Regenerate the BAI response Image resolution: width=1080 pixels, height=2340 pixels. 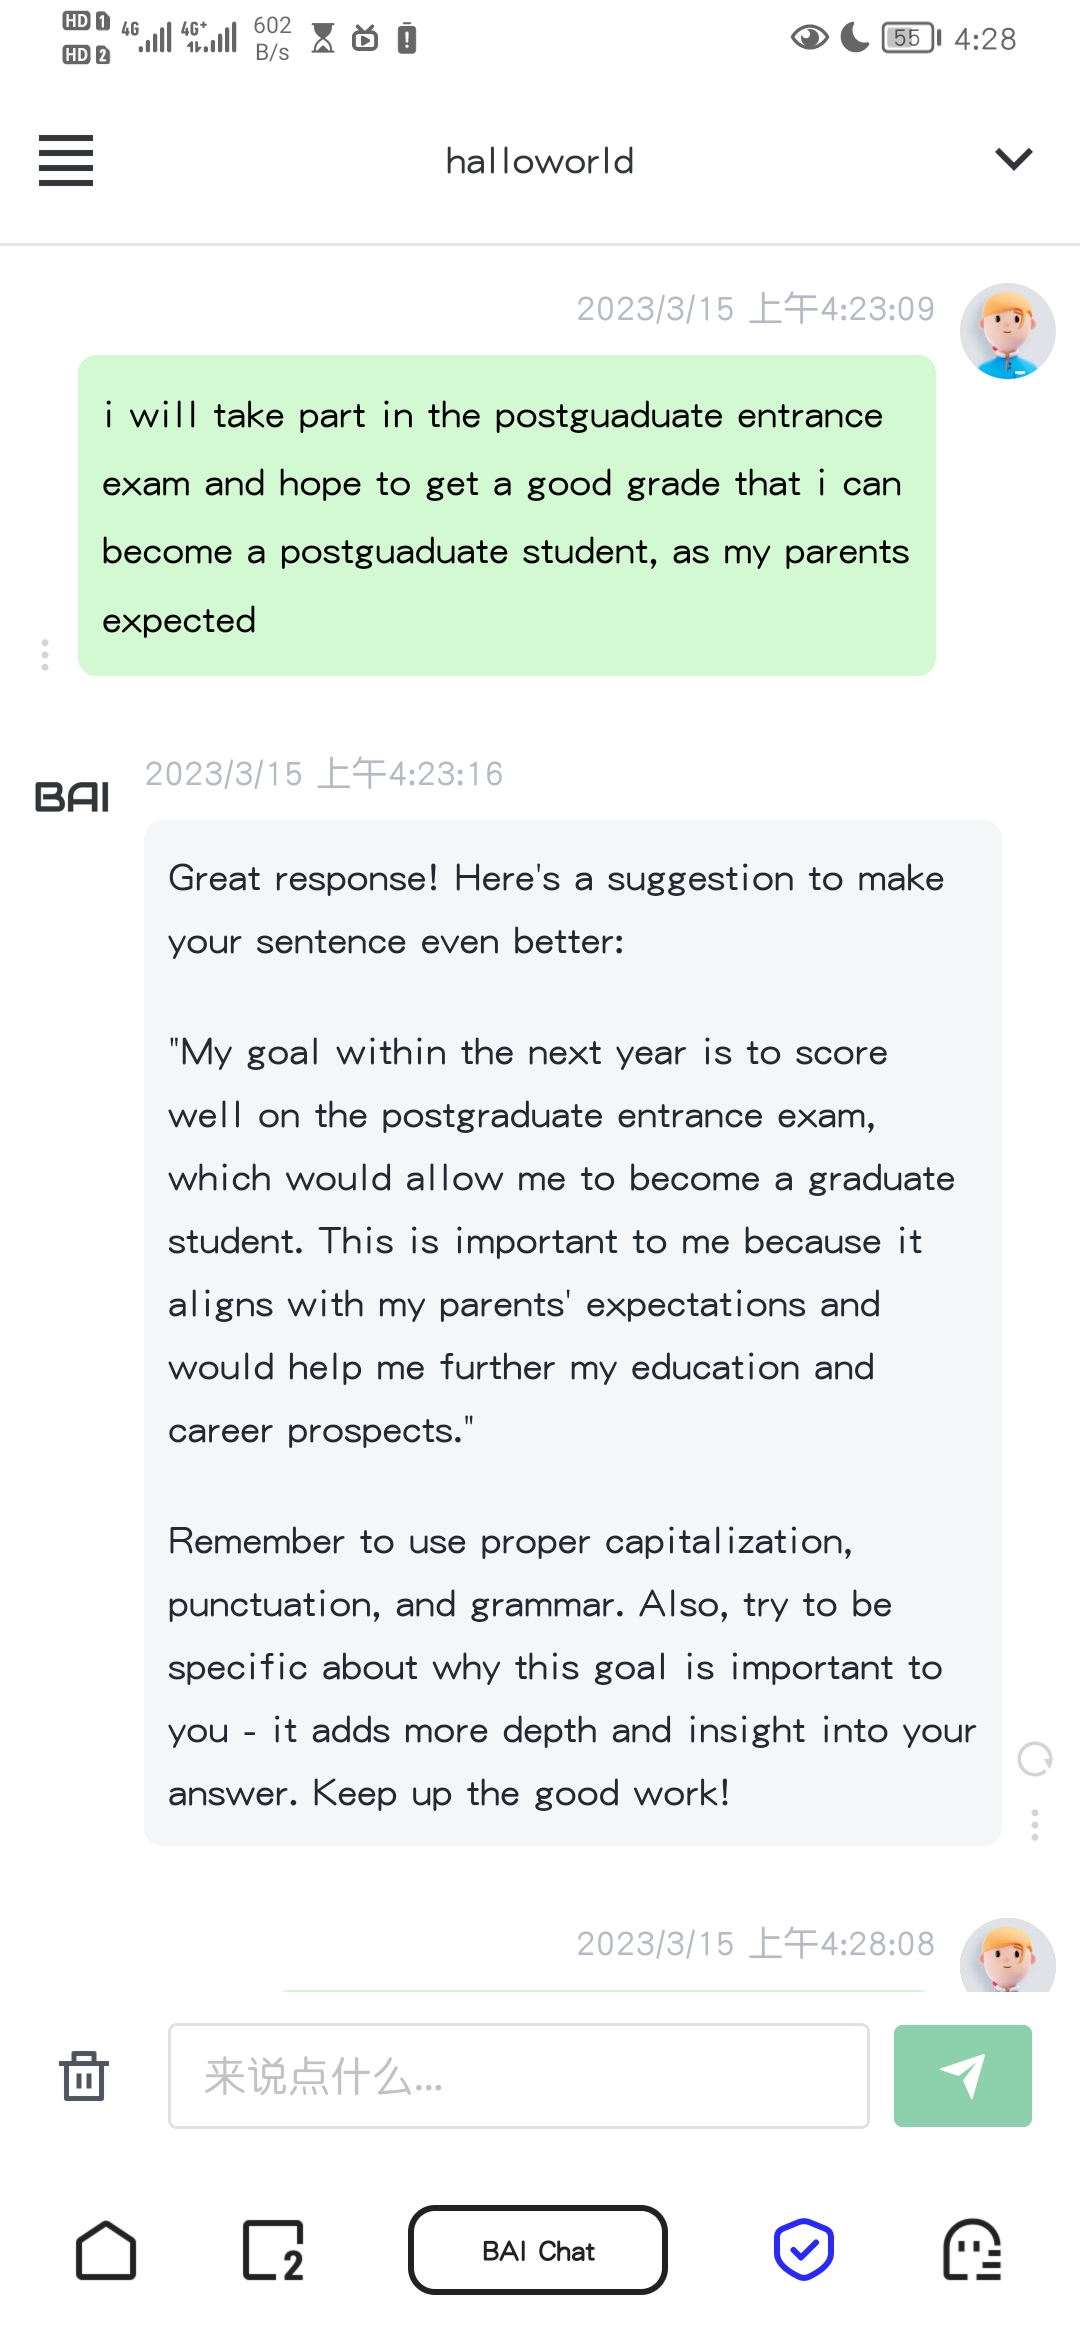1034,1758
